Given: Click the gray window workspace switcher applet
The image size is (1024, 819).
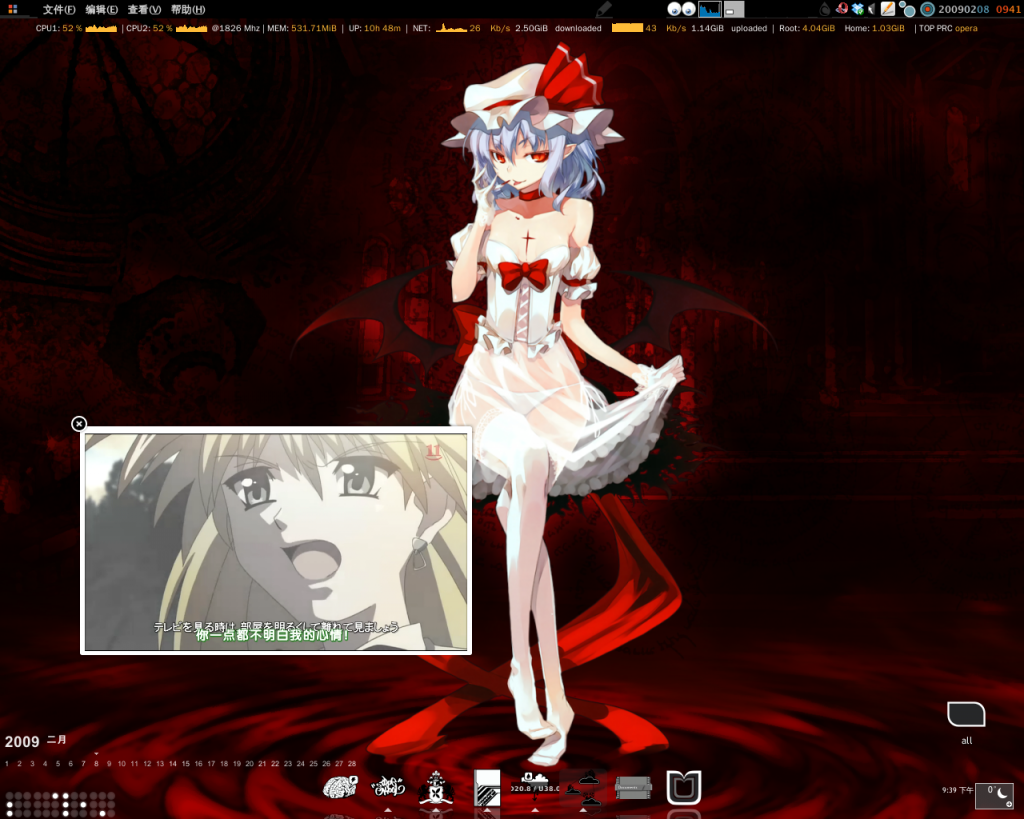Looking at the screenshot, I should point(734,9).
